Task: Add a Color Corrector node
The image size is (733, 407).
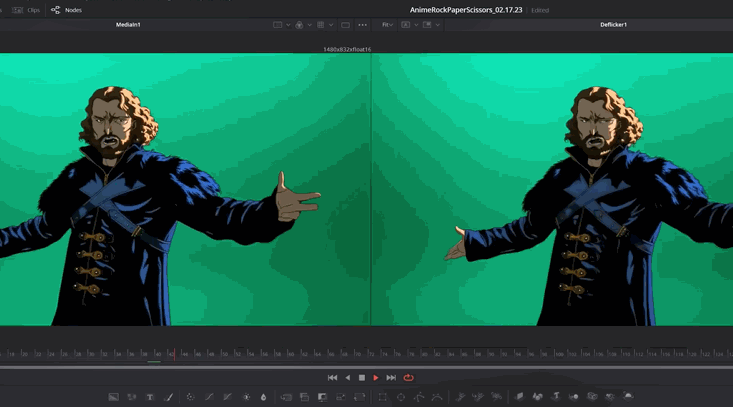Action: (190, 397)
